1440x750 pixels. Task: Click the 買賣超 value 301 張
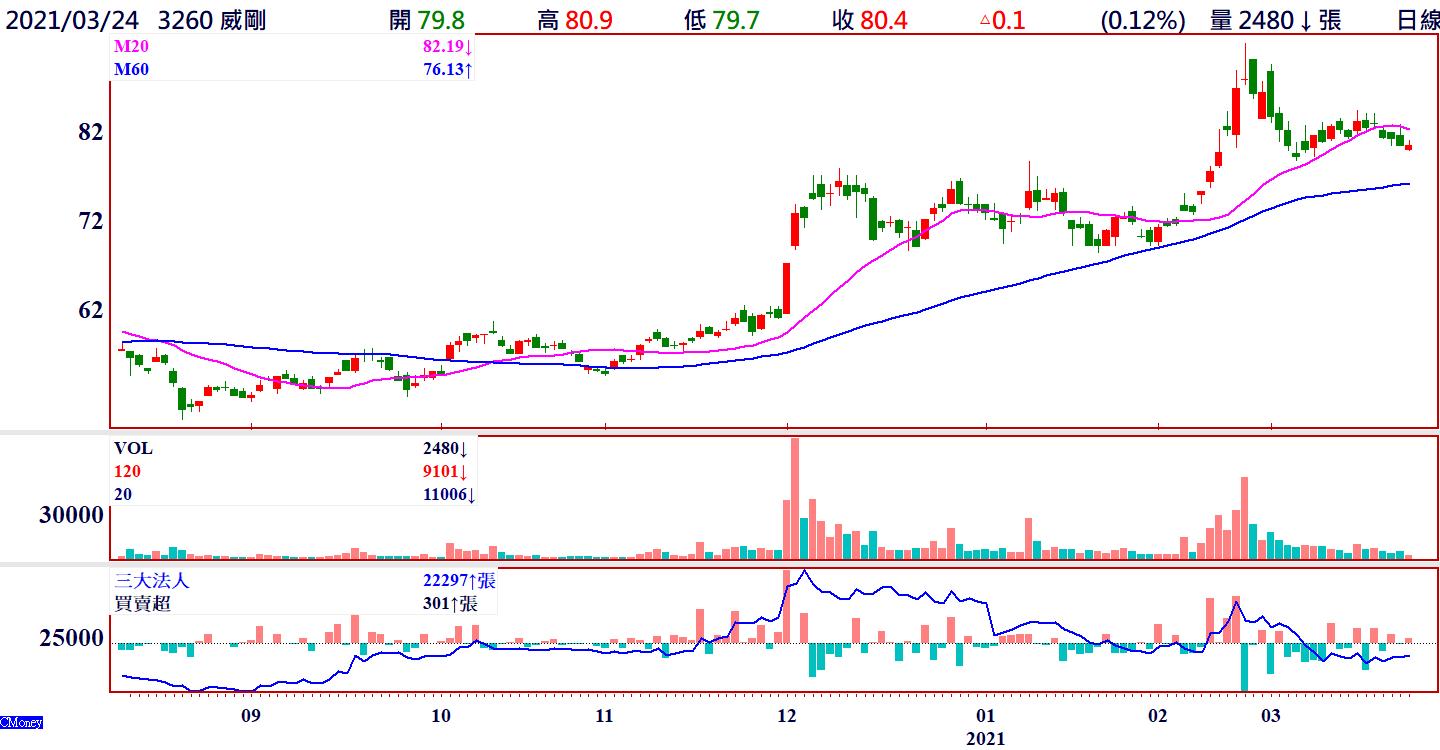tap(450, 604)
